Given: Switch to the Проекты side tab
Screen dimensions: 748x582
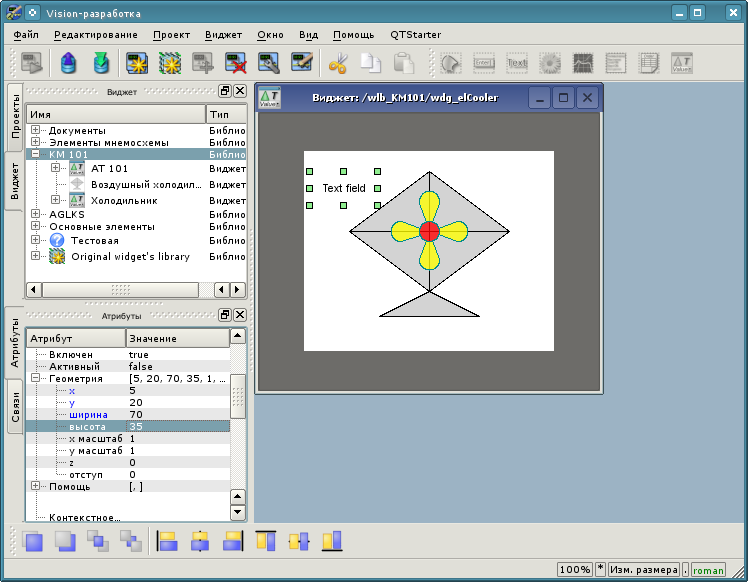Looking at the screenshot, I should [14, 118].
